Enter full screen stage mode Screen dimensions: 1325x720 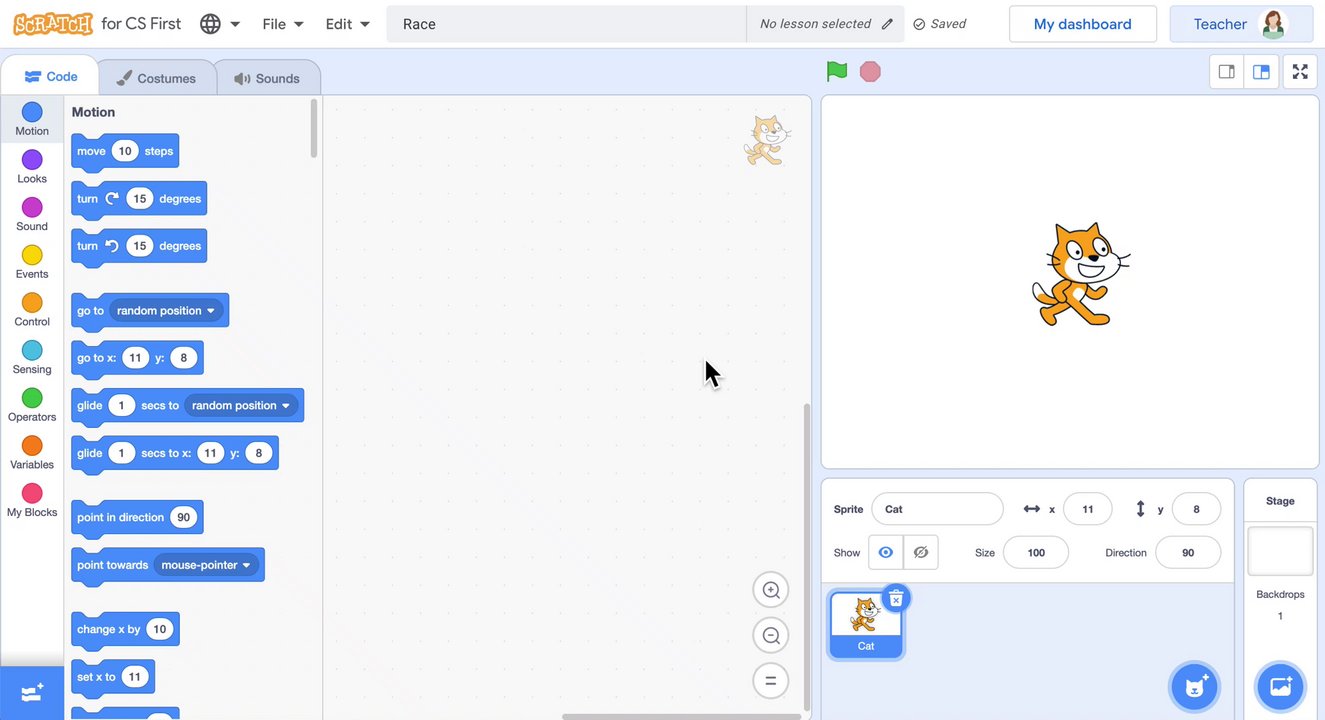pos(1300,72)
